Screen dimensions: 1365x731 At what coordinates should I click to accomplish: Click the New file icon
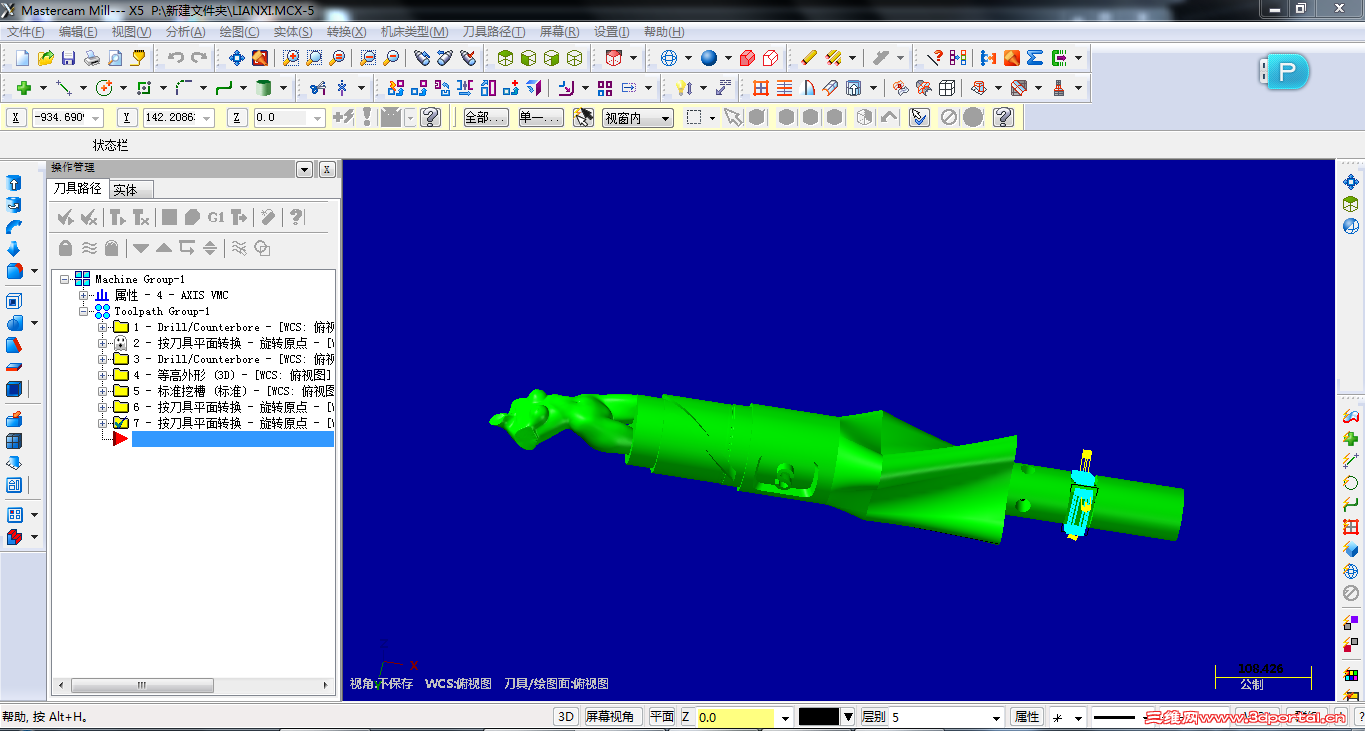coord(22,58)
